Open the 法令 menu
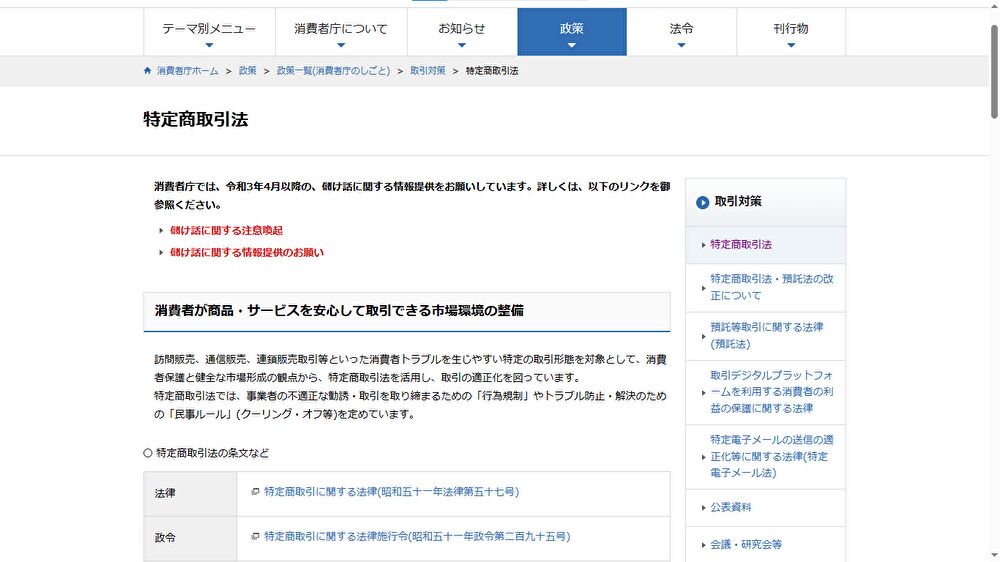1000x562 pixels. coord(681,32)
